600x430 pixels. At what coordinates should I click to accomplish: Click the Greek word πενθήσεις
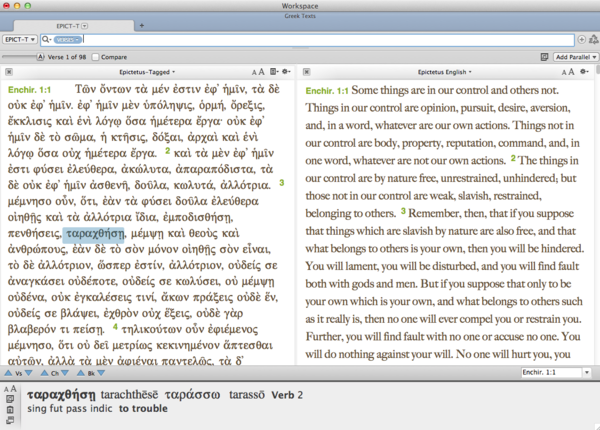pos(34,233)
